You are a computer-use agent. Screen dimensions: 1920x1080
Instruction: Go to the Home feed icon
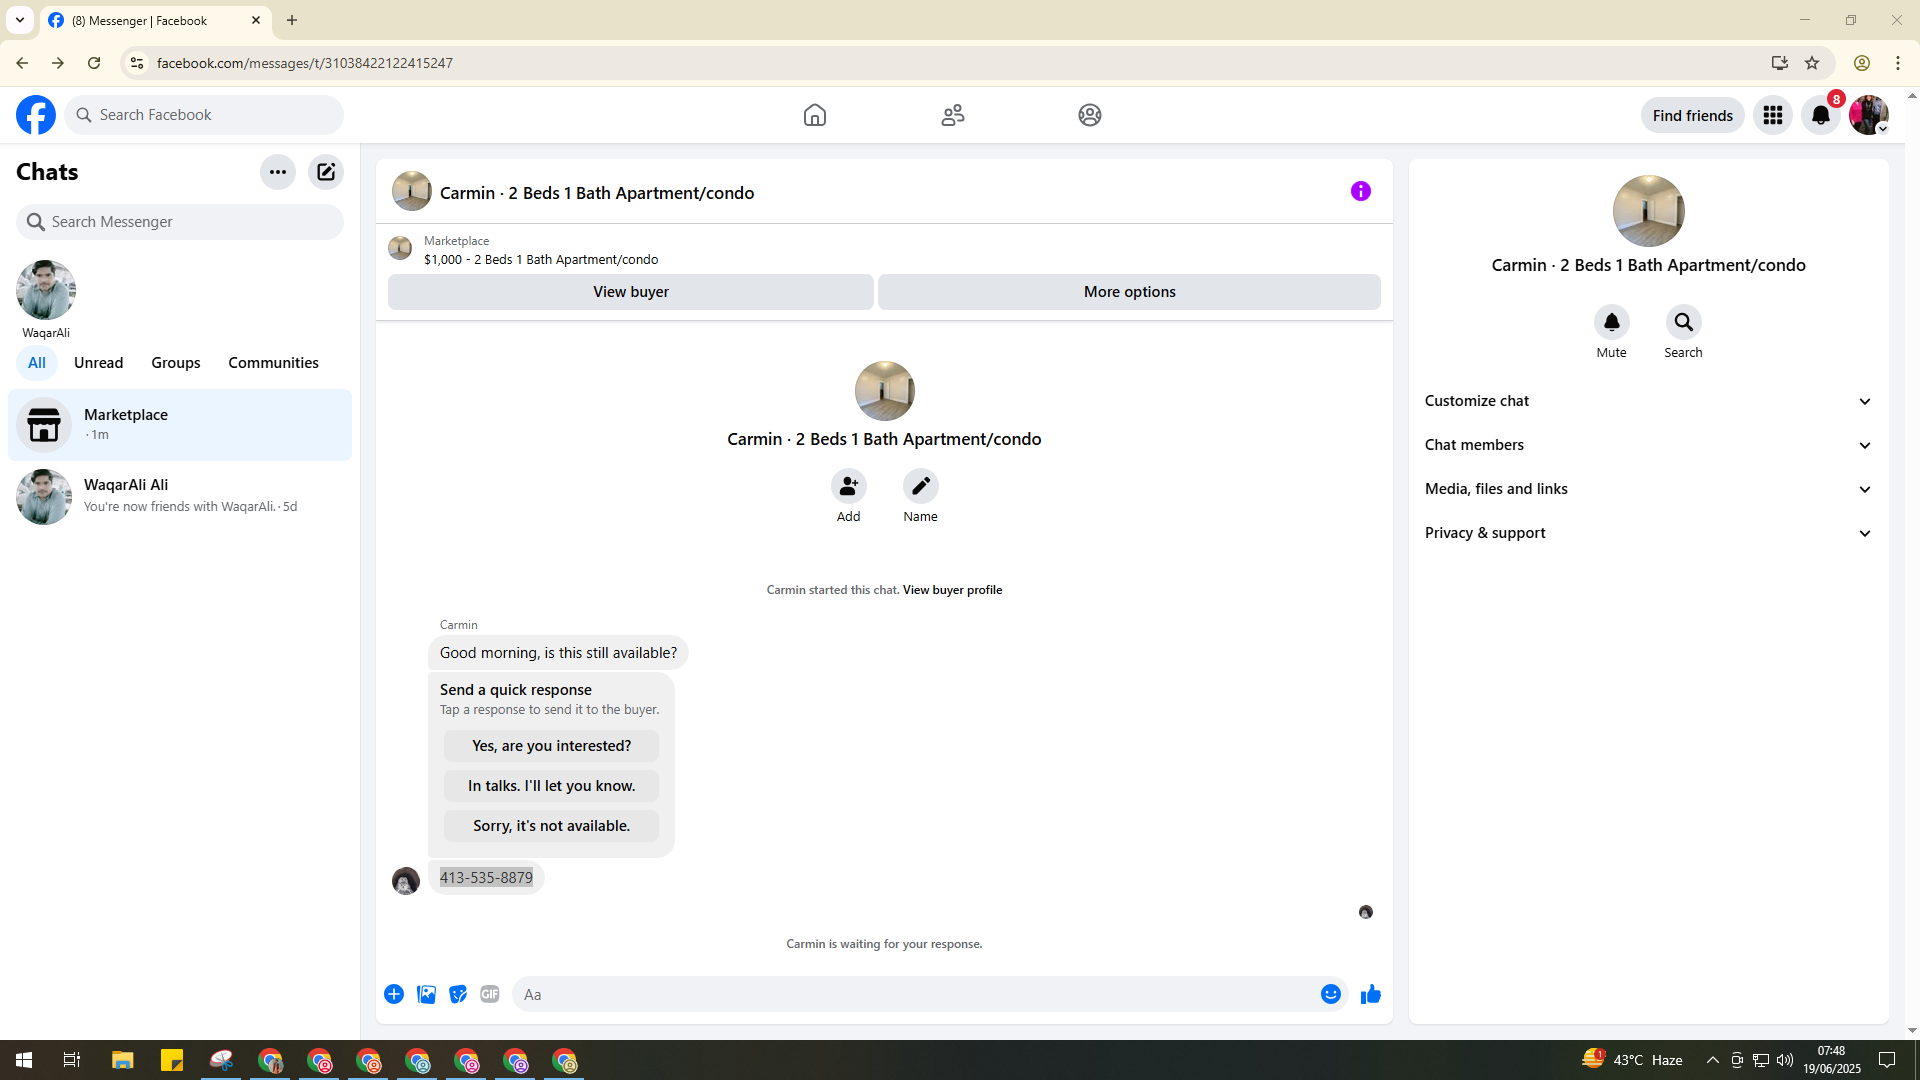click(815, 115)
